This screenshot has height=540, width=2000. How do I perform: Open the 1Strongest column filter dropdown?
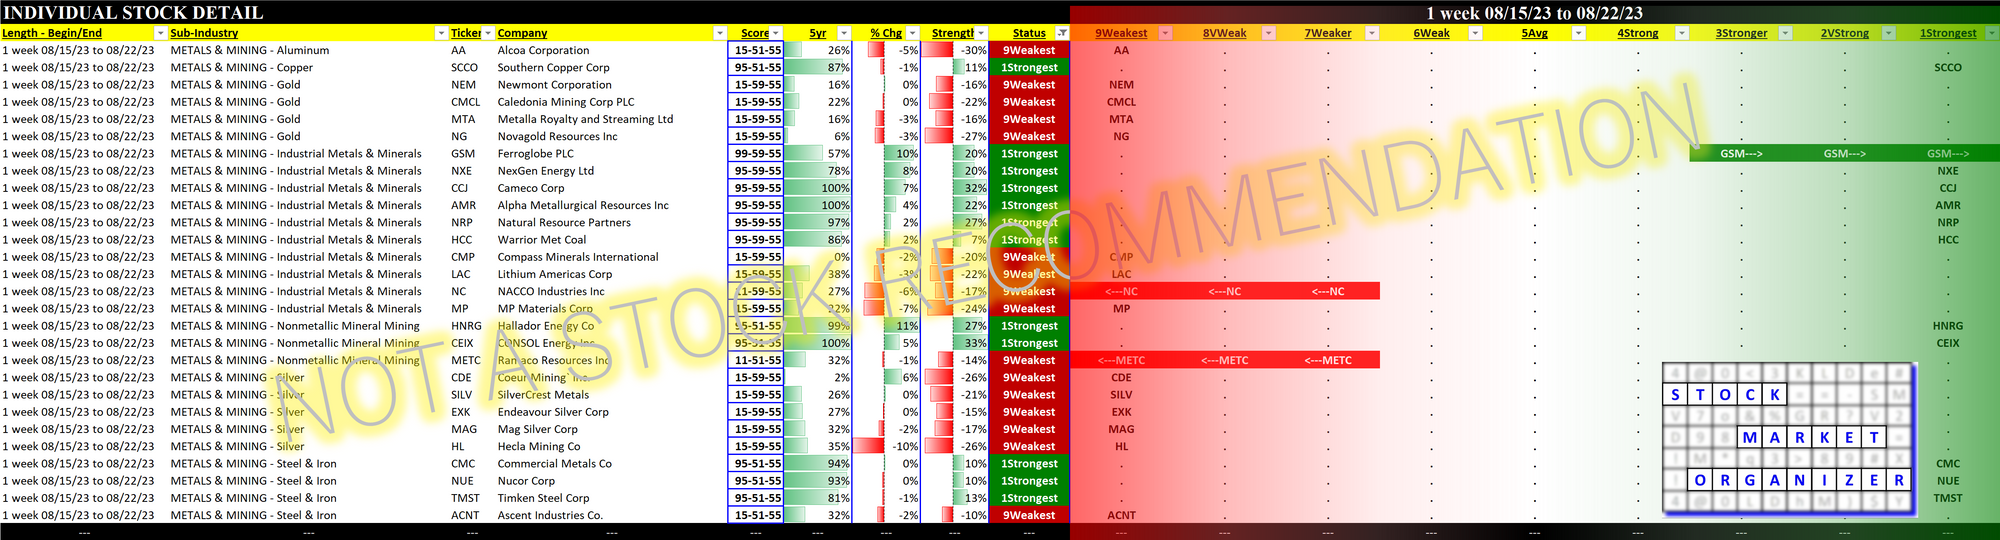tap(1991, 33)
